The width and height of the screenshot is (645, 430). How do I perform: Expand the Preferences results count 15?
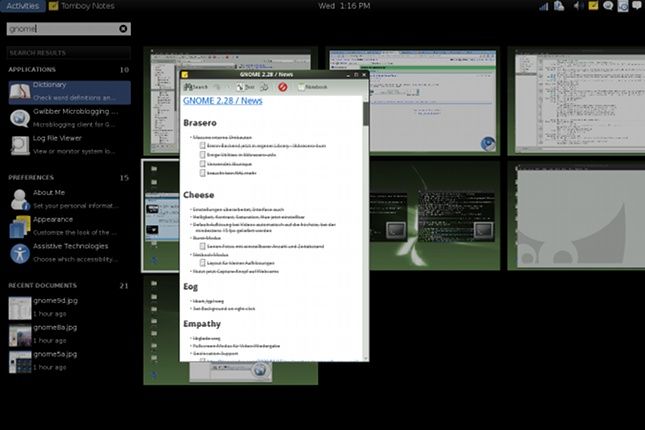click(124, 178)
